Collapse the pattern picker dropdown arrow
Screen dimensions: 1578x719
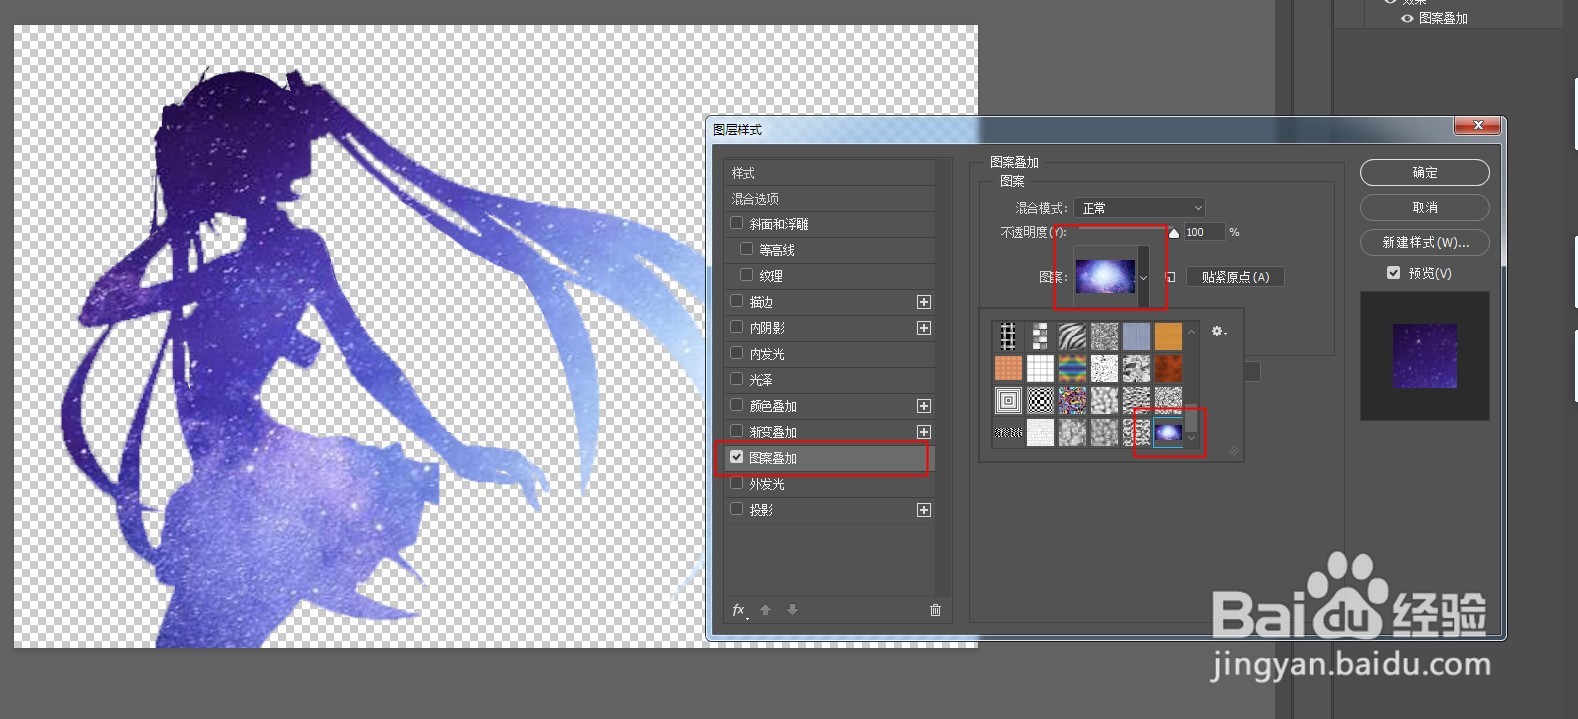tap(1143, 278)
